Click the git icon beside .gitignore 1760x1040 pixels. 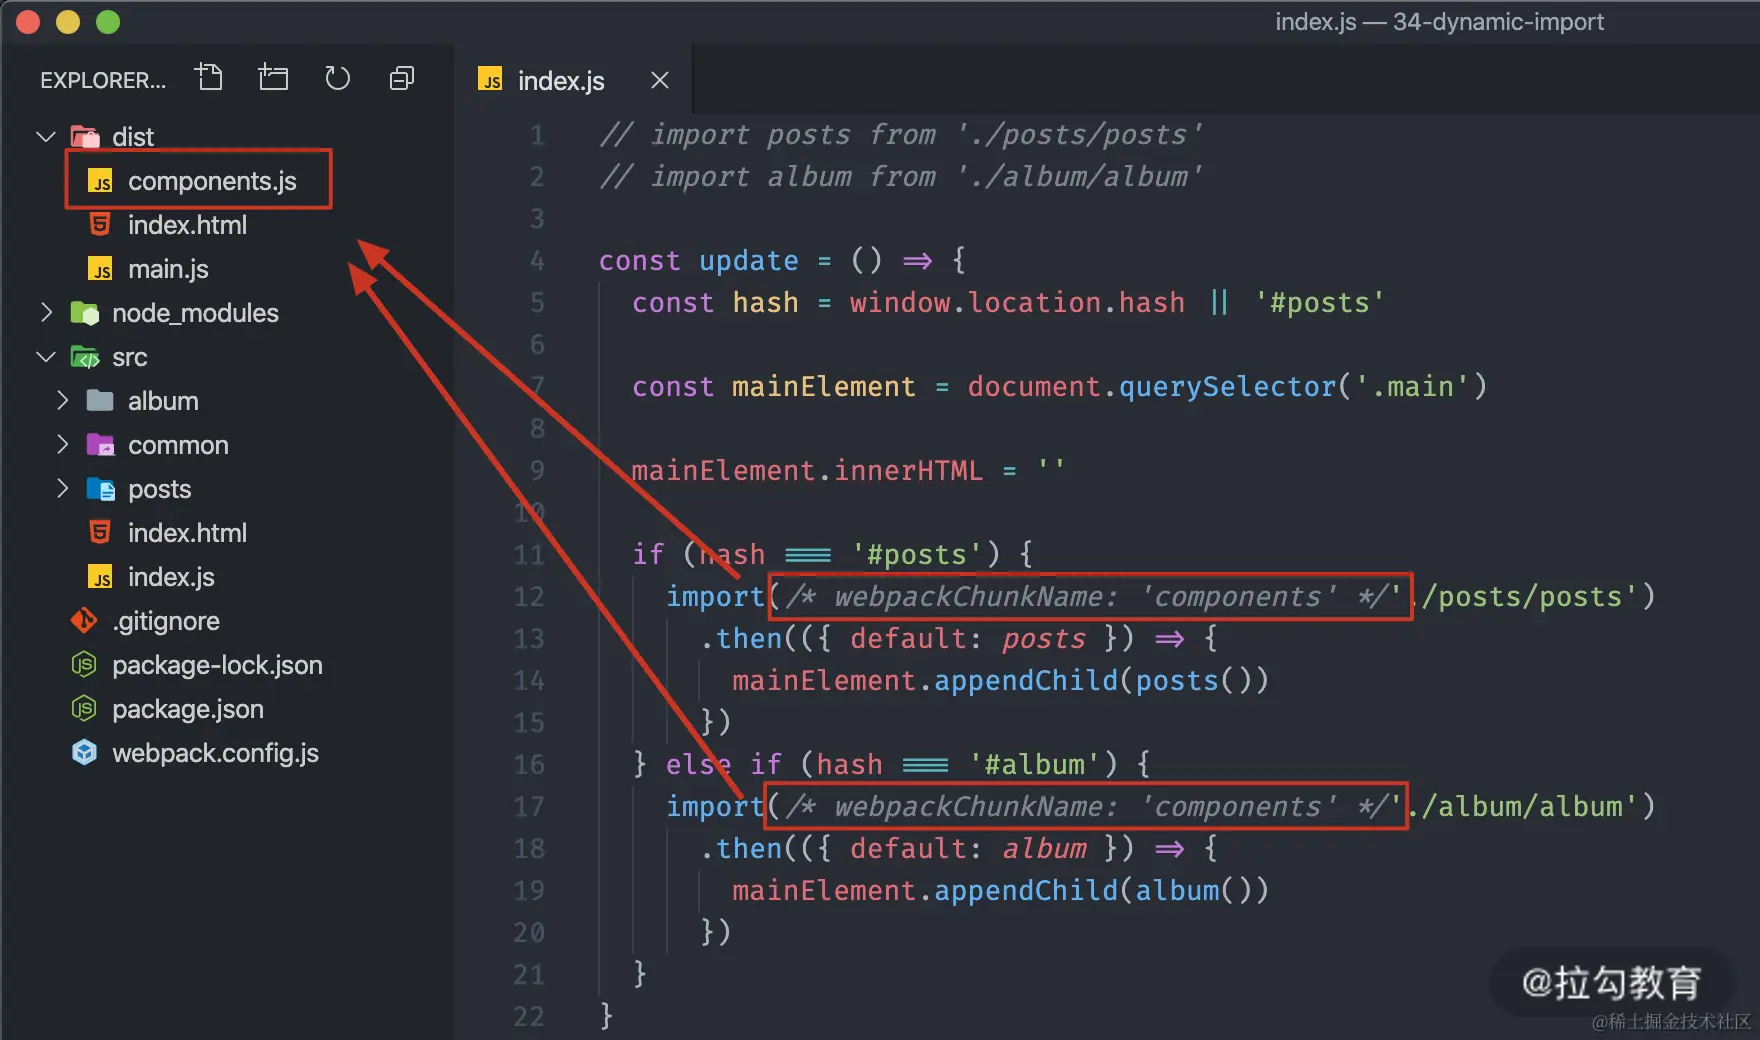pos(84,621)
